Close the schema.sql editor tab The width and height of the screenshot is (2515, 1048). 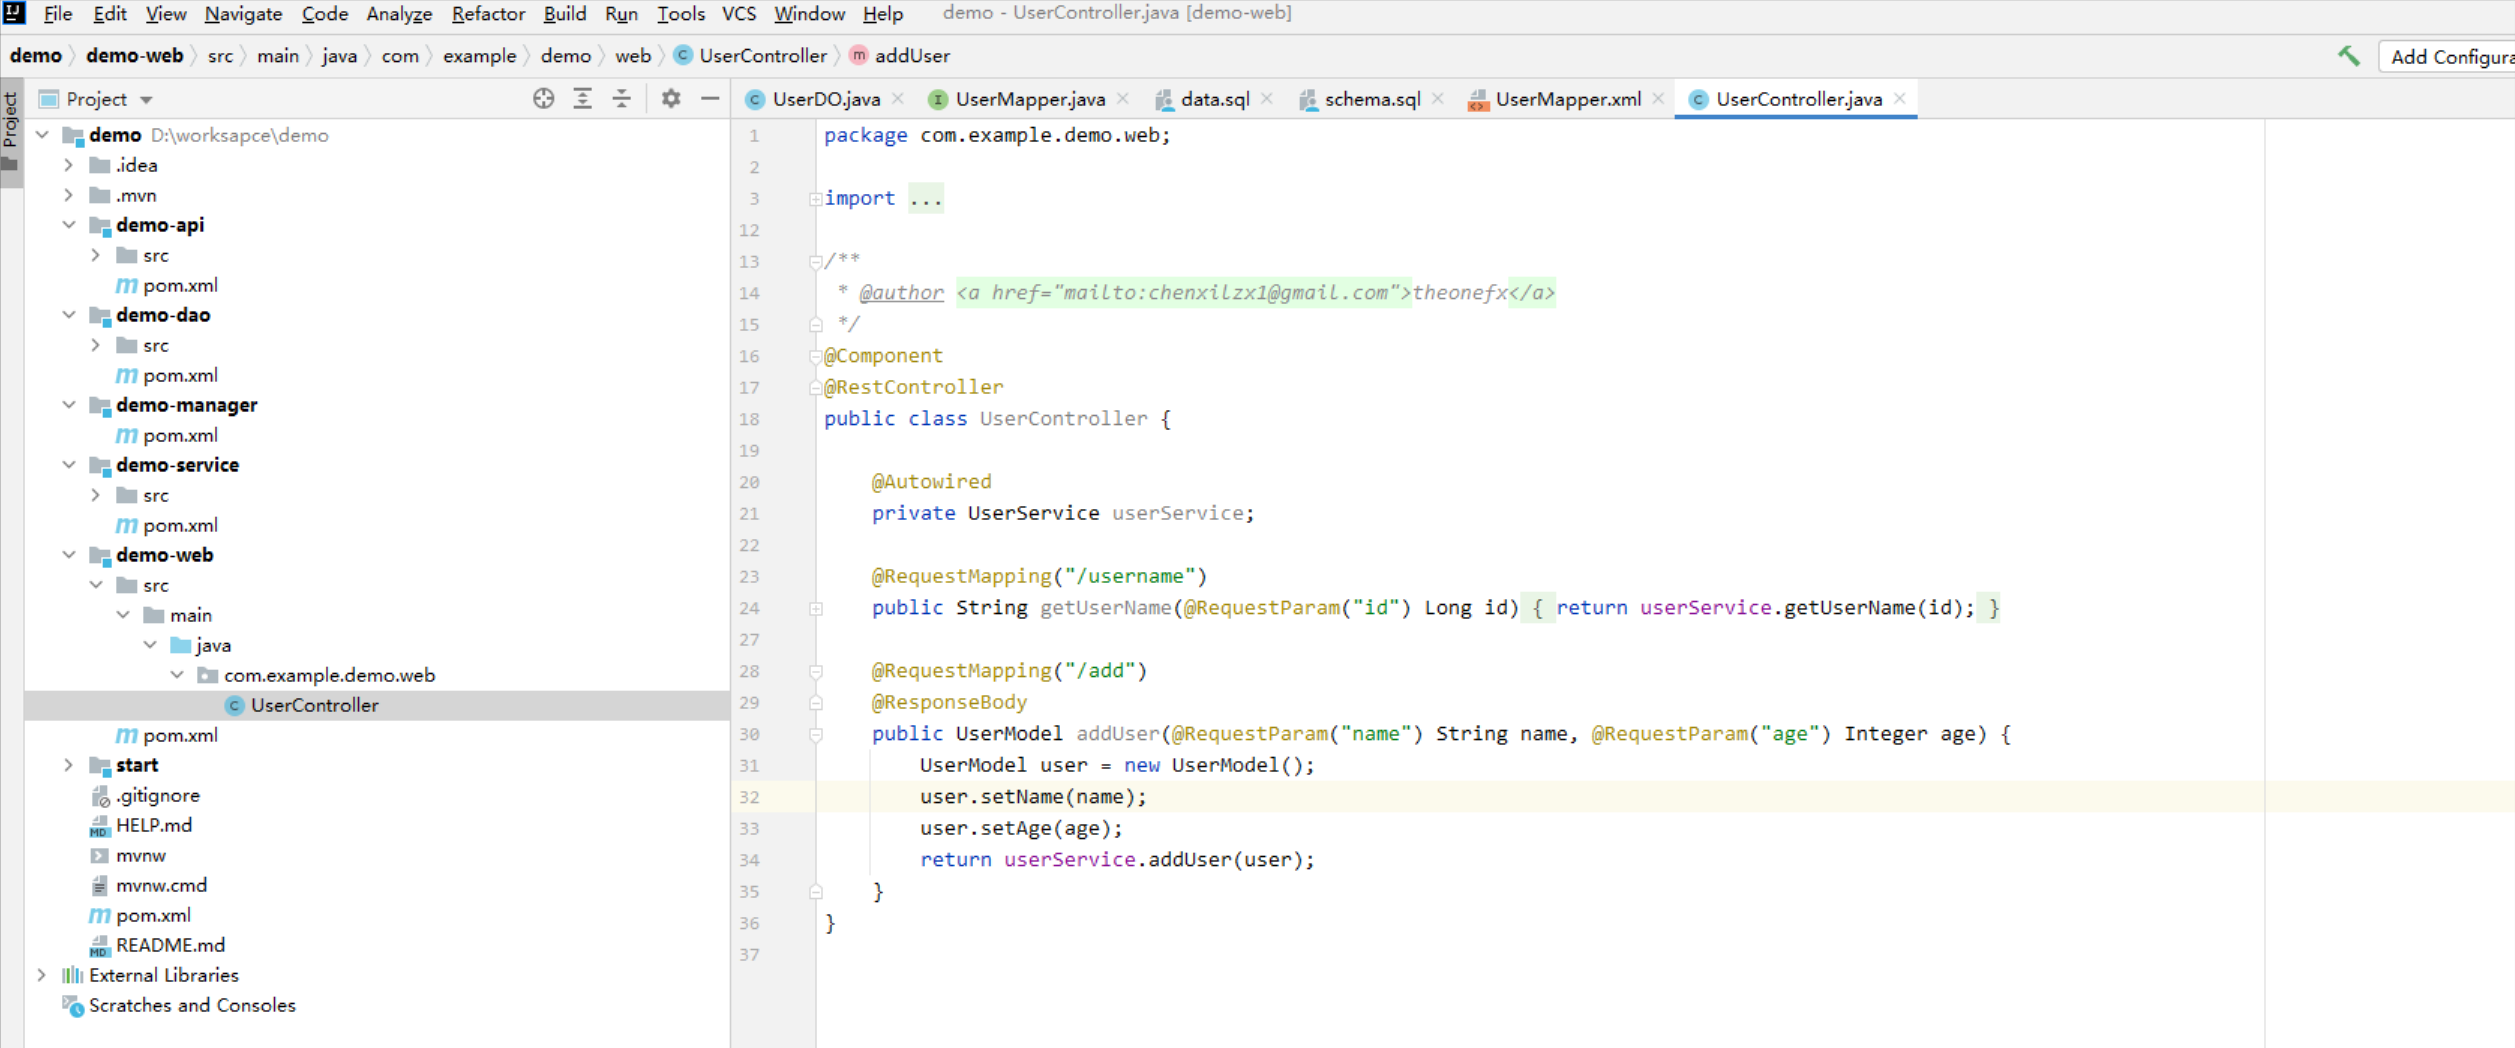tap(1438, 98)
